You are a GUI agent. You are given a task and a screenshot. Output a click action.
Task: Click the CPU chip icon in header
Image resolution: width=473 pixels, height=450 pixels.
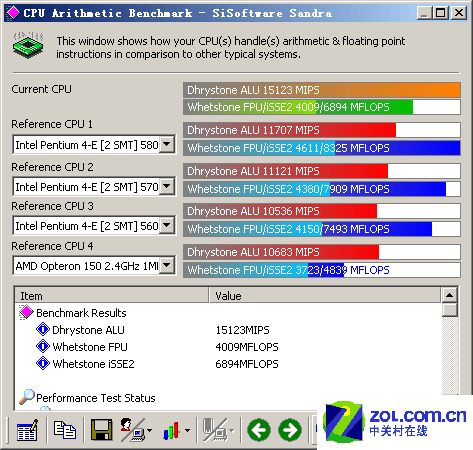click(28, 45)
